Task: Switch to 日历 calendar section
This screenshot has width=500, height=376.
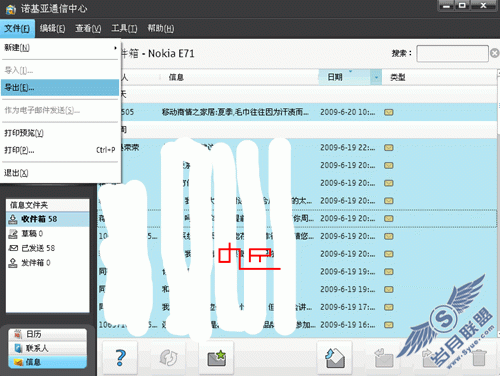Action: 48,334
